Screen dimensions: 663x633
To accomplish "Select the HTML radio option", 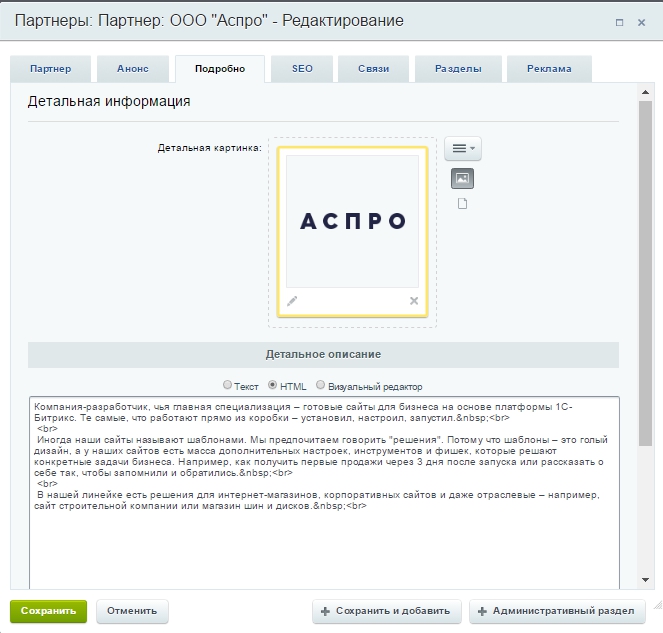I will pyautogui.click(x=273, y=385).
